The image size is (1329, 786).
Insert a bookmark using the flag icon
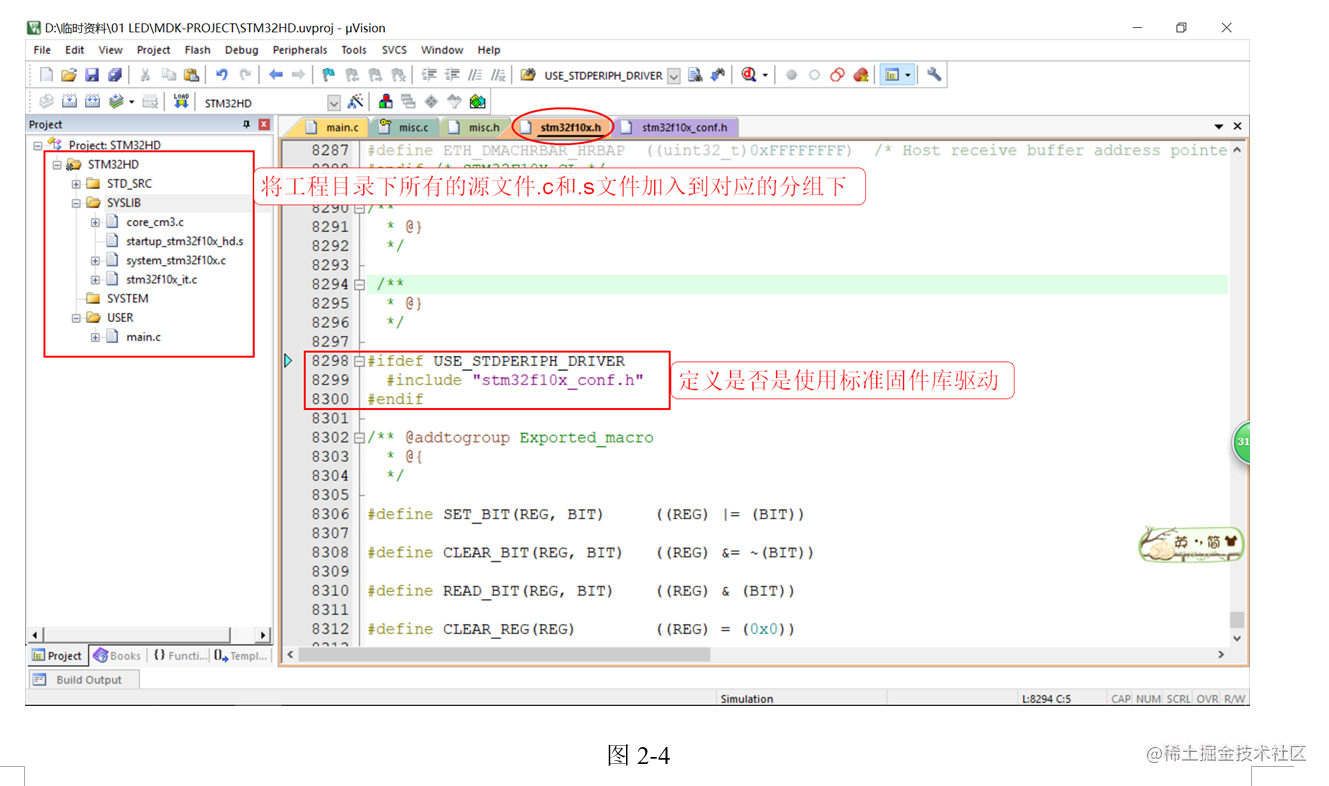click(328, 75)
